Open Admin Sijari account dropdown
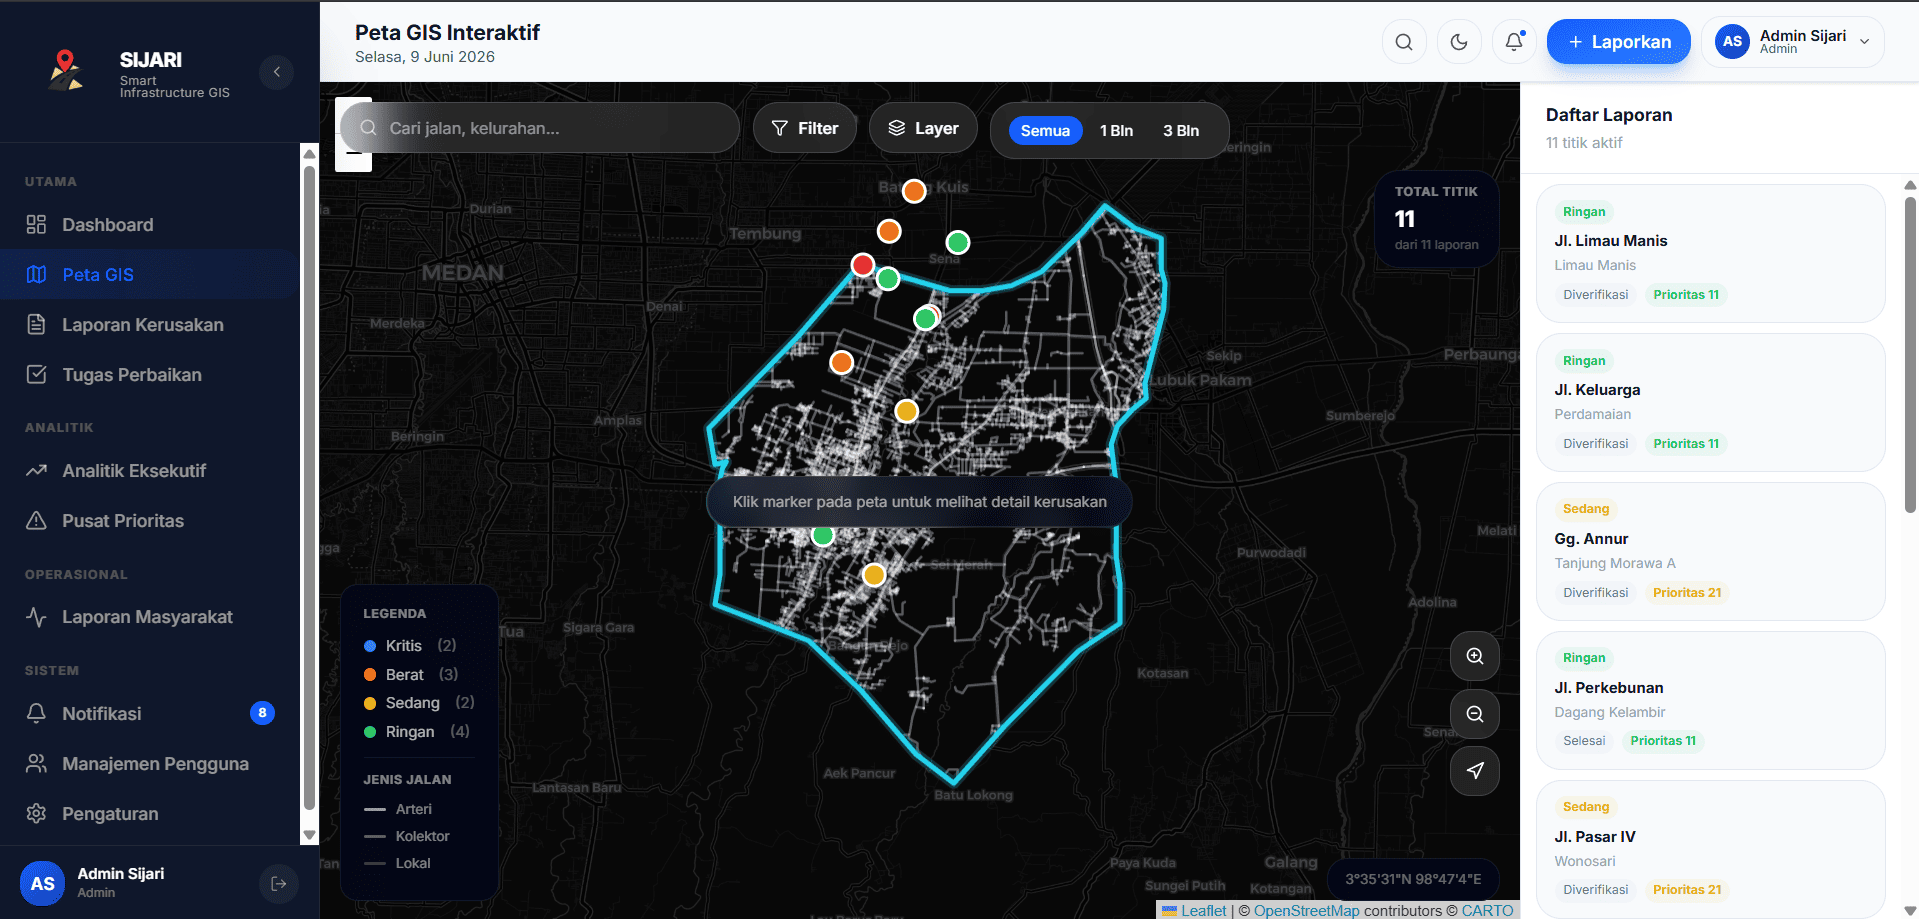 pyautogui.click(x=1792, y=42)
